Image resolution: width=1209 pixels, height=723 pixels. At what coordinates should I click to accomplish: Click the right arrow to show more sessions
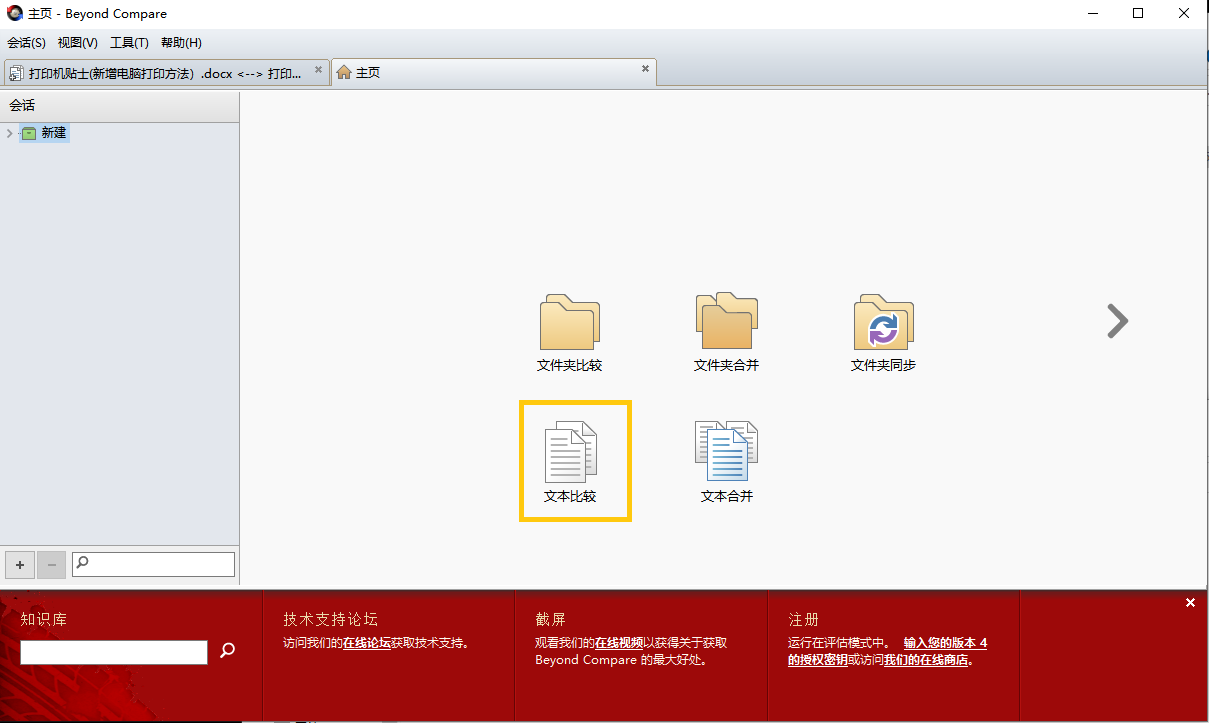tap(1116, 321)
